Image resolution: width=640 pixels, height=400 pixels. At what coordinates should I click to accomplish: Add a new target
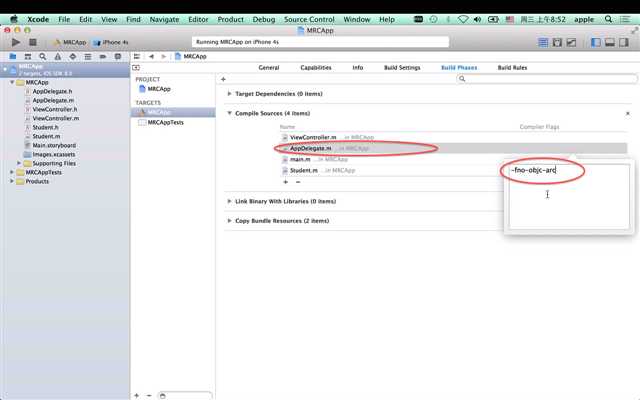pos(136,396)
